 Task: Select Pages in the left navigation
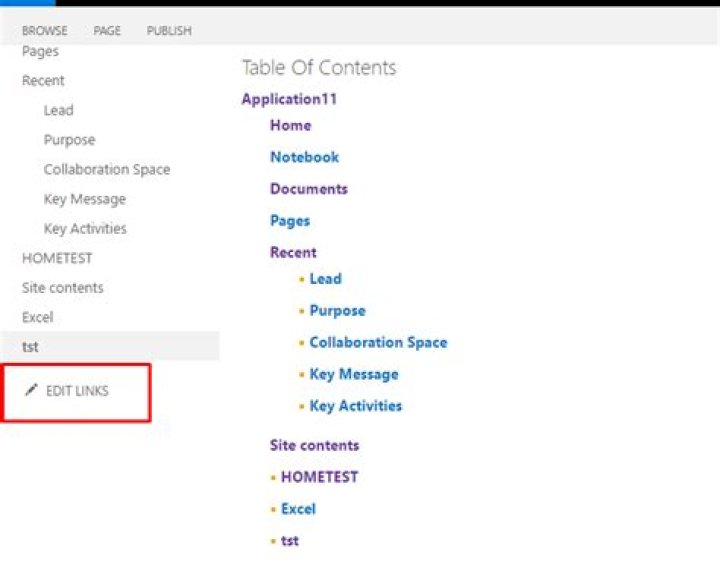(40, 51)
